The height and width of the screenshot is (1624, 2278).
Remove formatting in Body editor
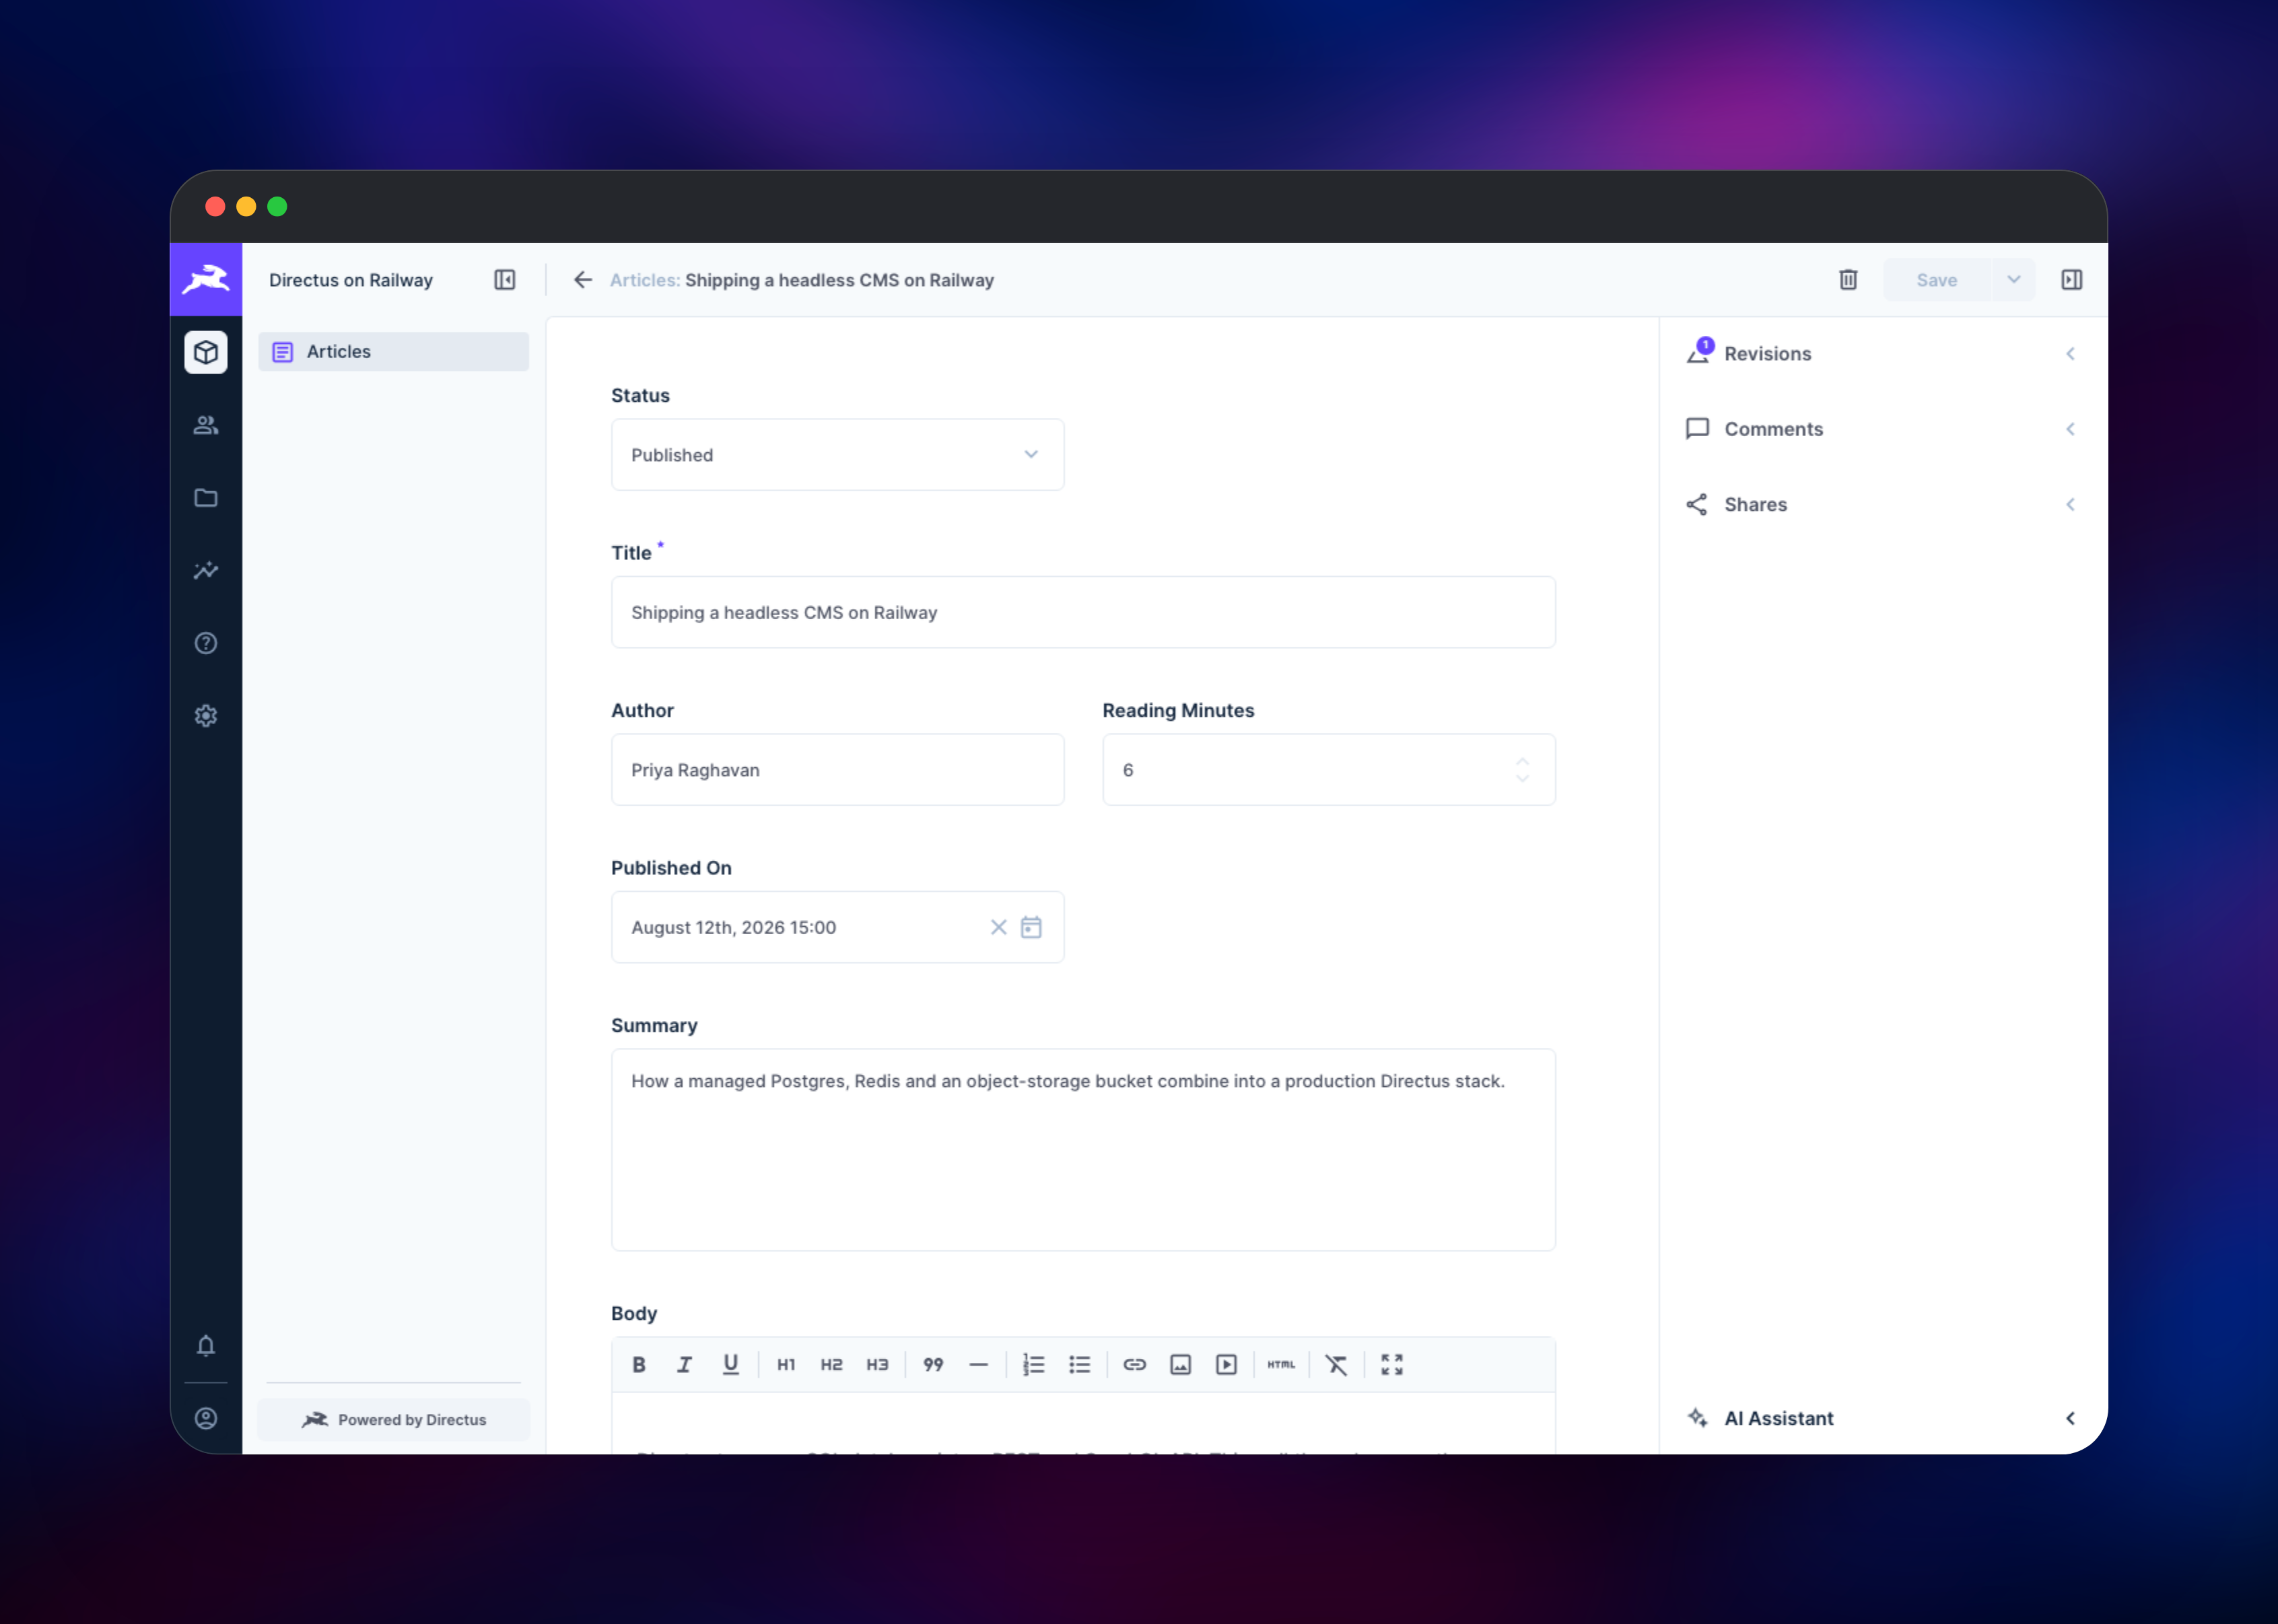1337,1365
